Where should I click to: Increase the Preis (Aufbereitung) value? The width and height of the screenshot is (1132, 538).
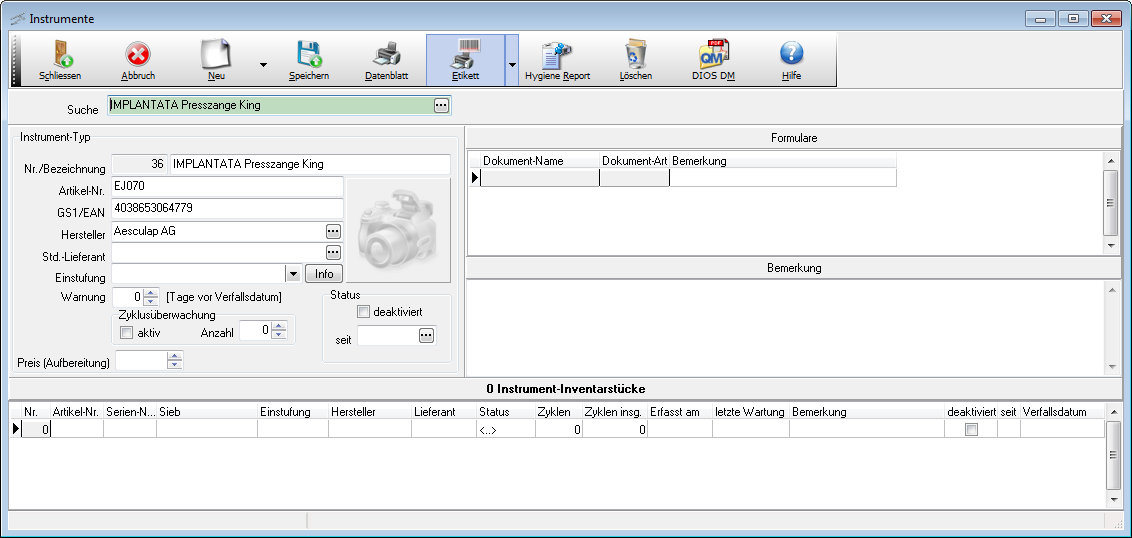(175, 356)
